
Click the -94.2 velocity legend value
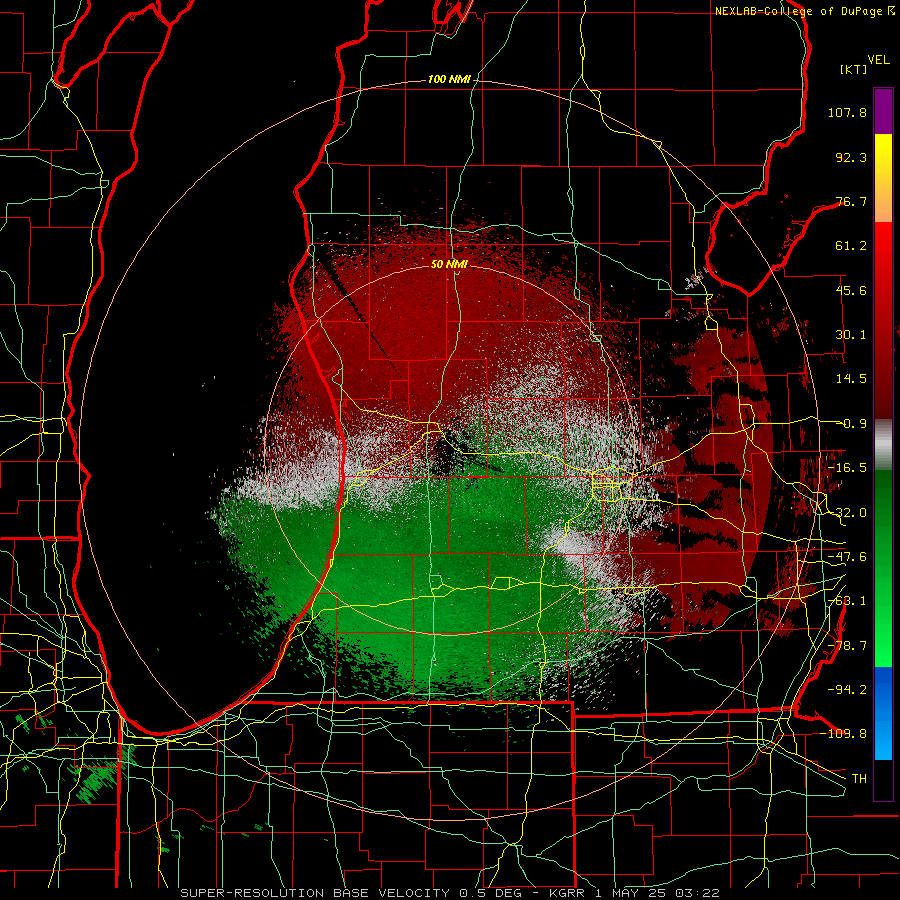pyautogui.click(x=847, y=690)
